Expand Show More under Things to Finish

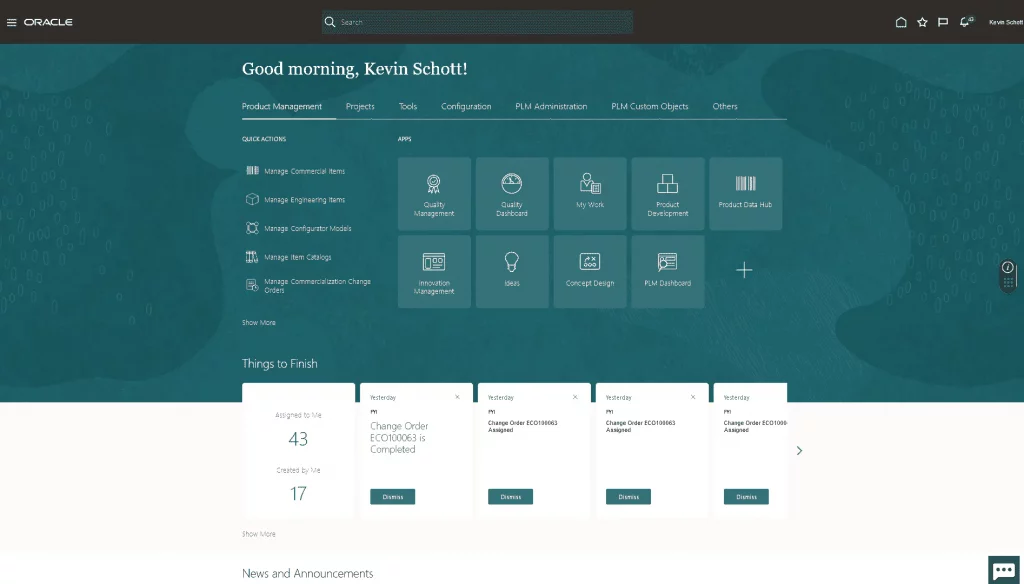coord(259,534)
